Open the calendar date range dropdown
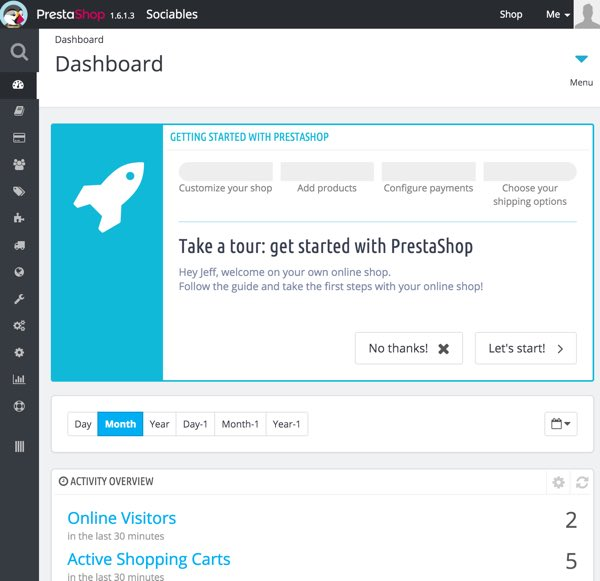The height and width of the screenshot is (581, 600). coord(561,424)
